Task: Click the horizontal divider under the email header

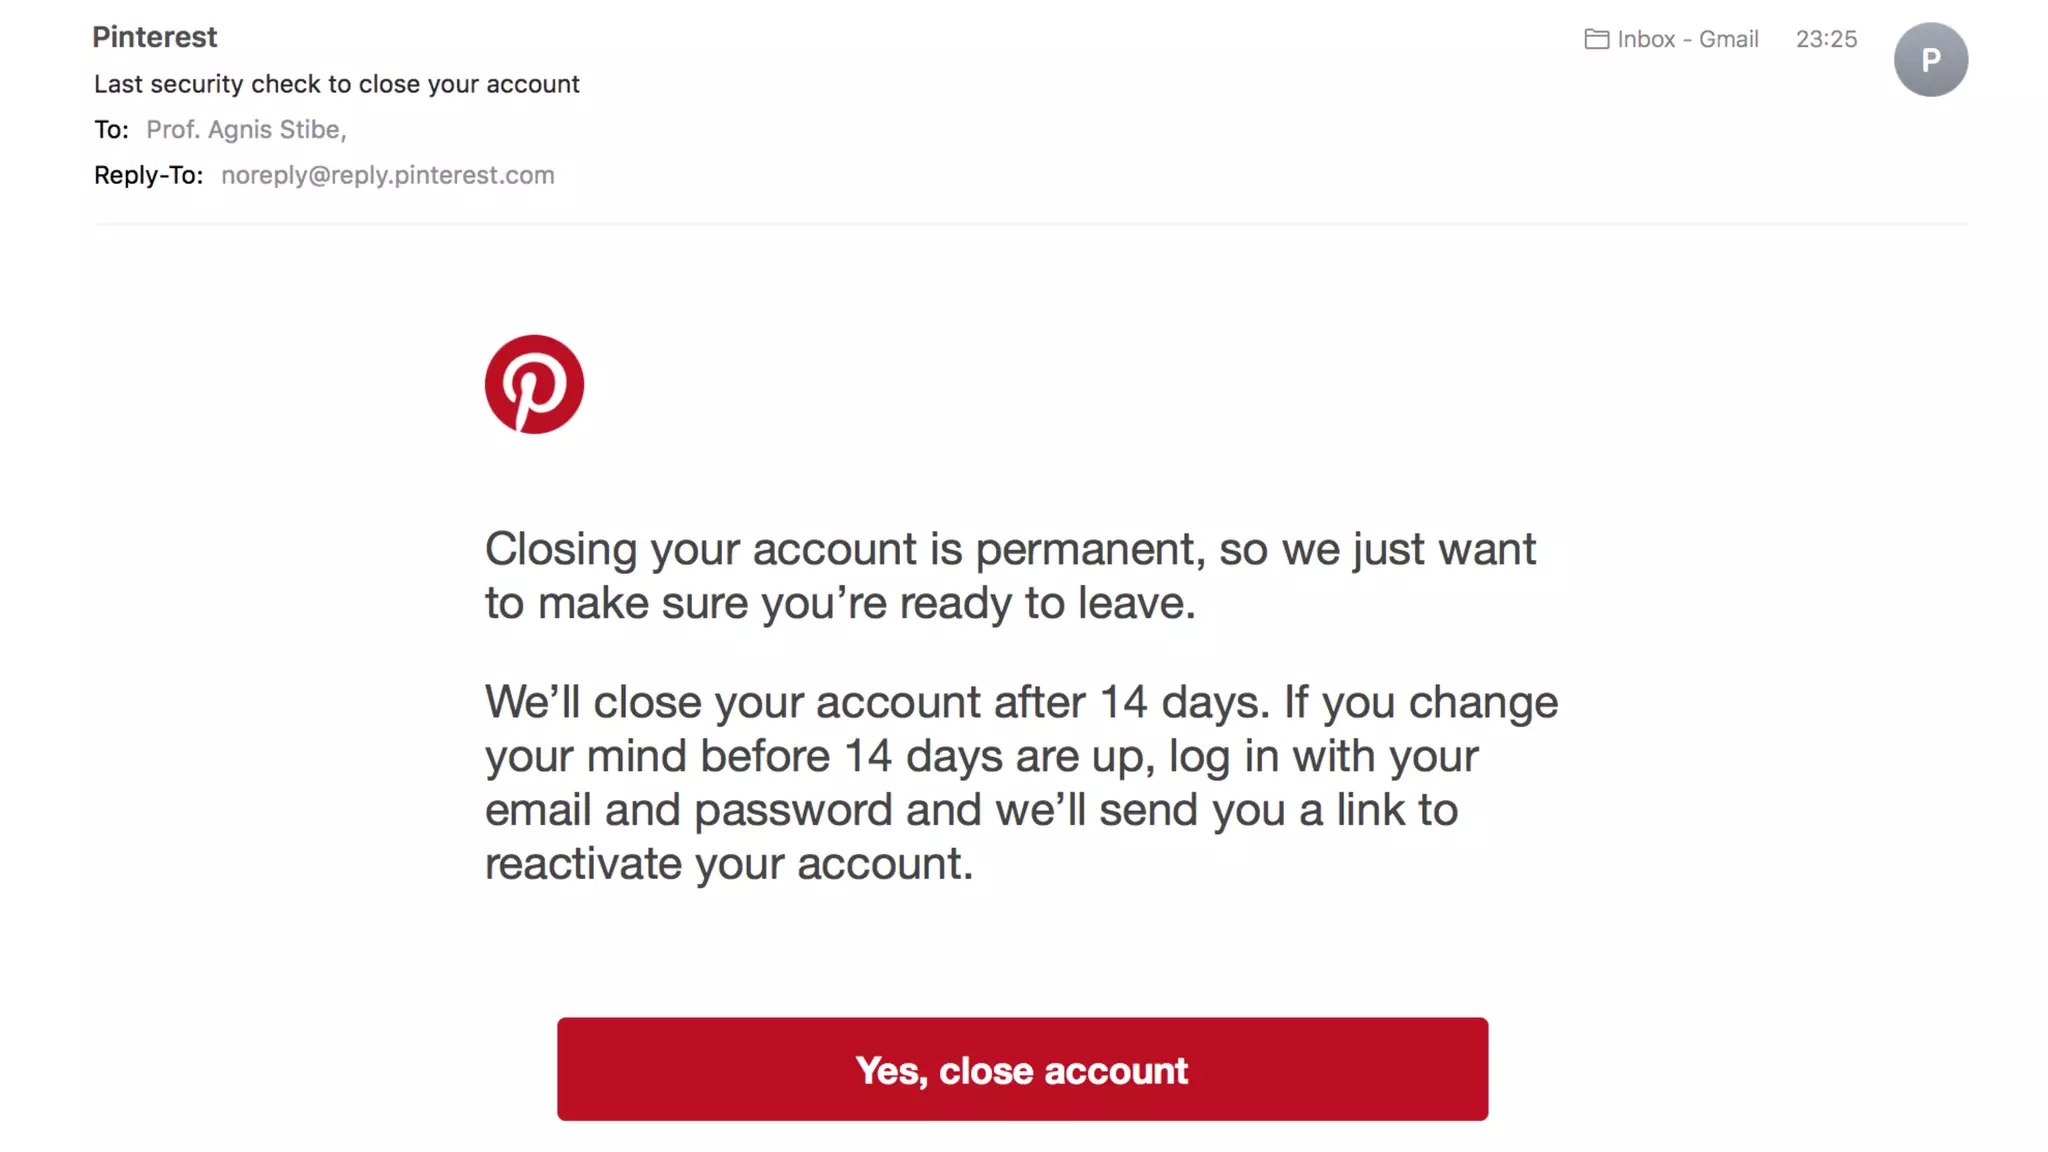Action: [x=1030, y=224]
